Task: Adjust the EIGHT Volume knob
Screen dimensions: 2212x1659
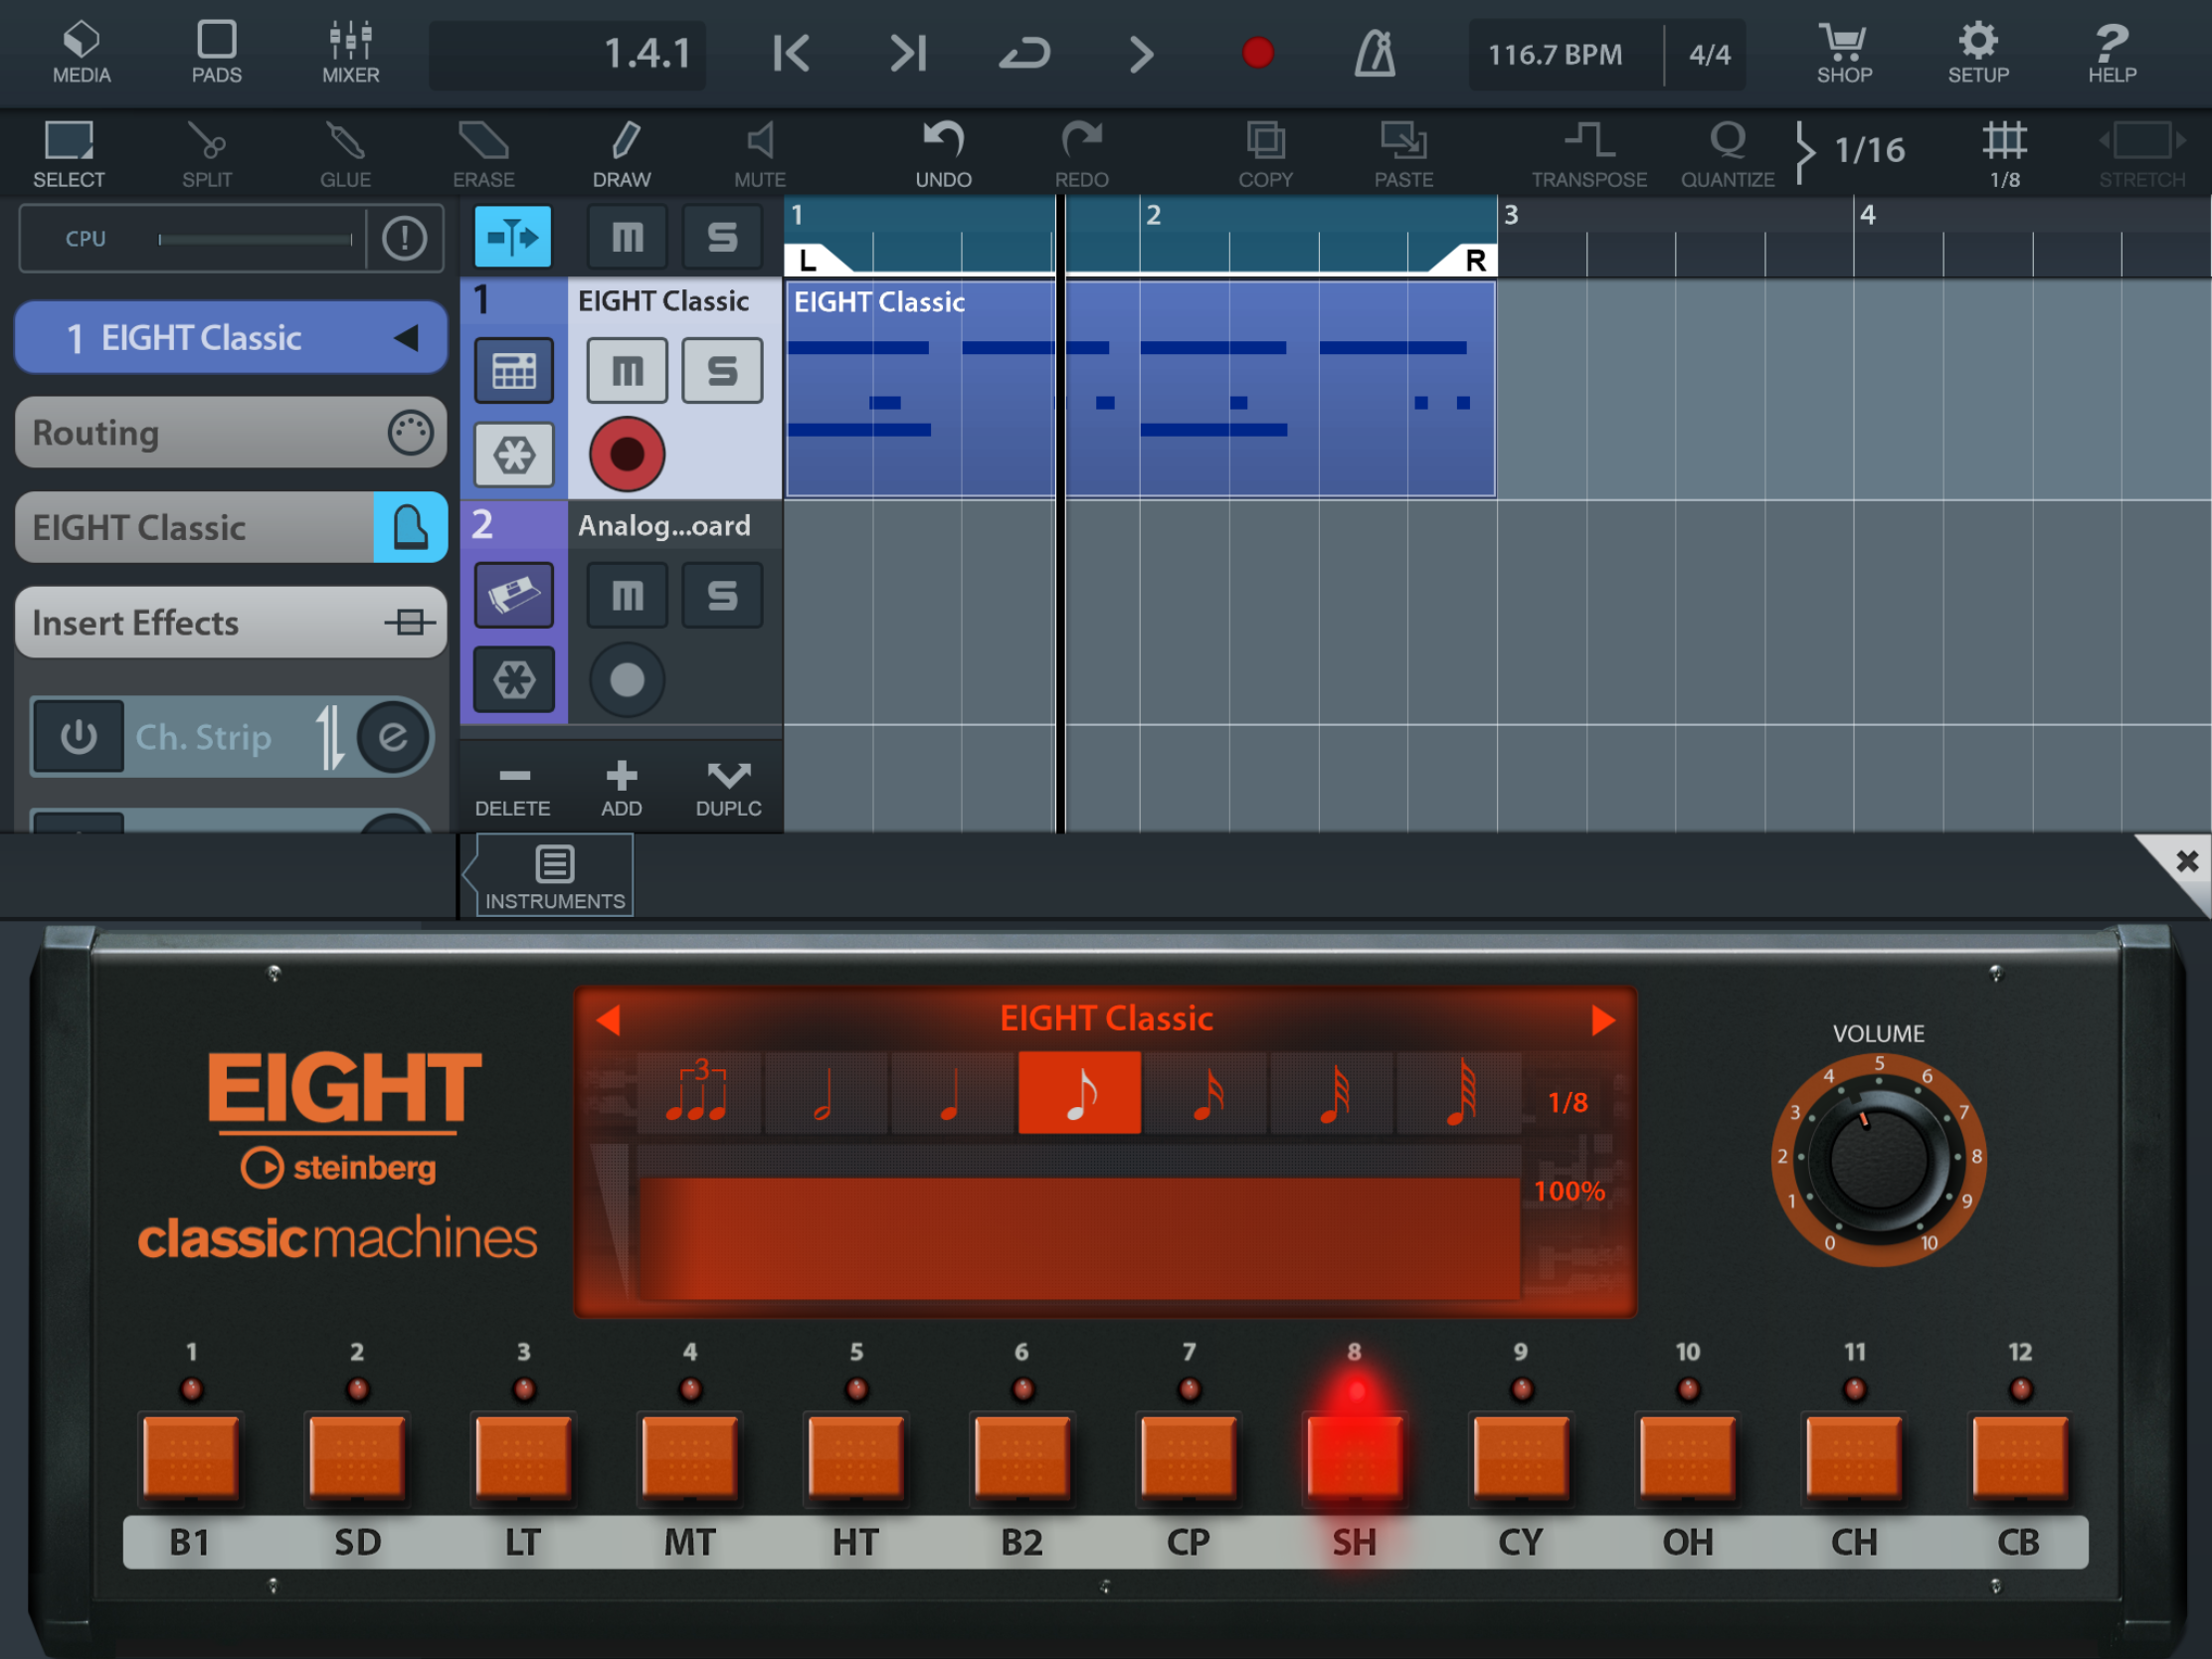Action: tap(1878, 1160)
